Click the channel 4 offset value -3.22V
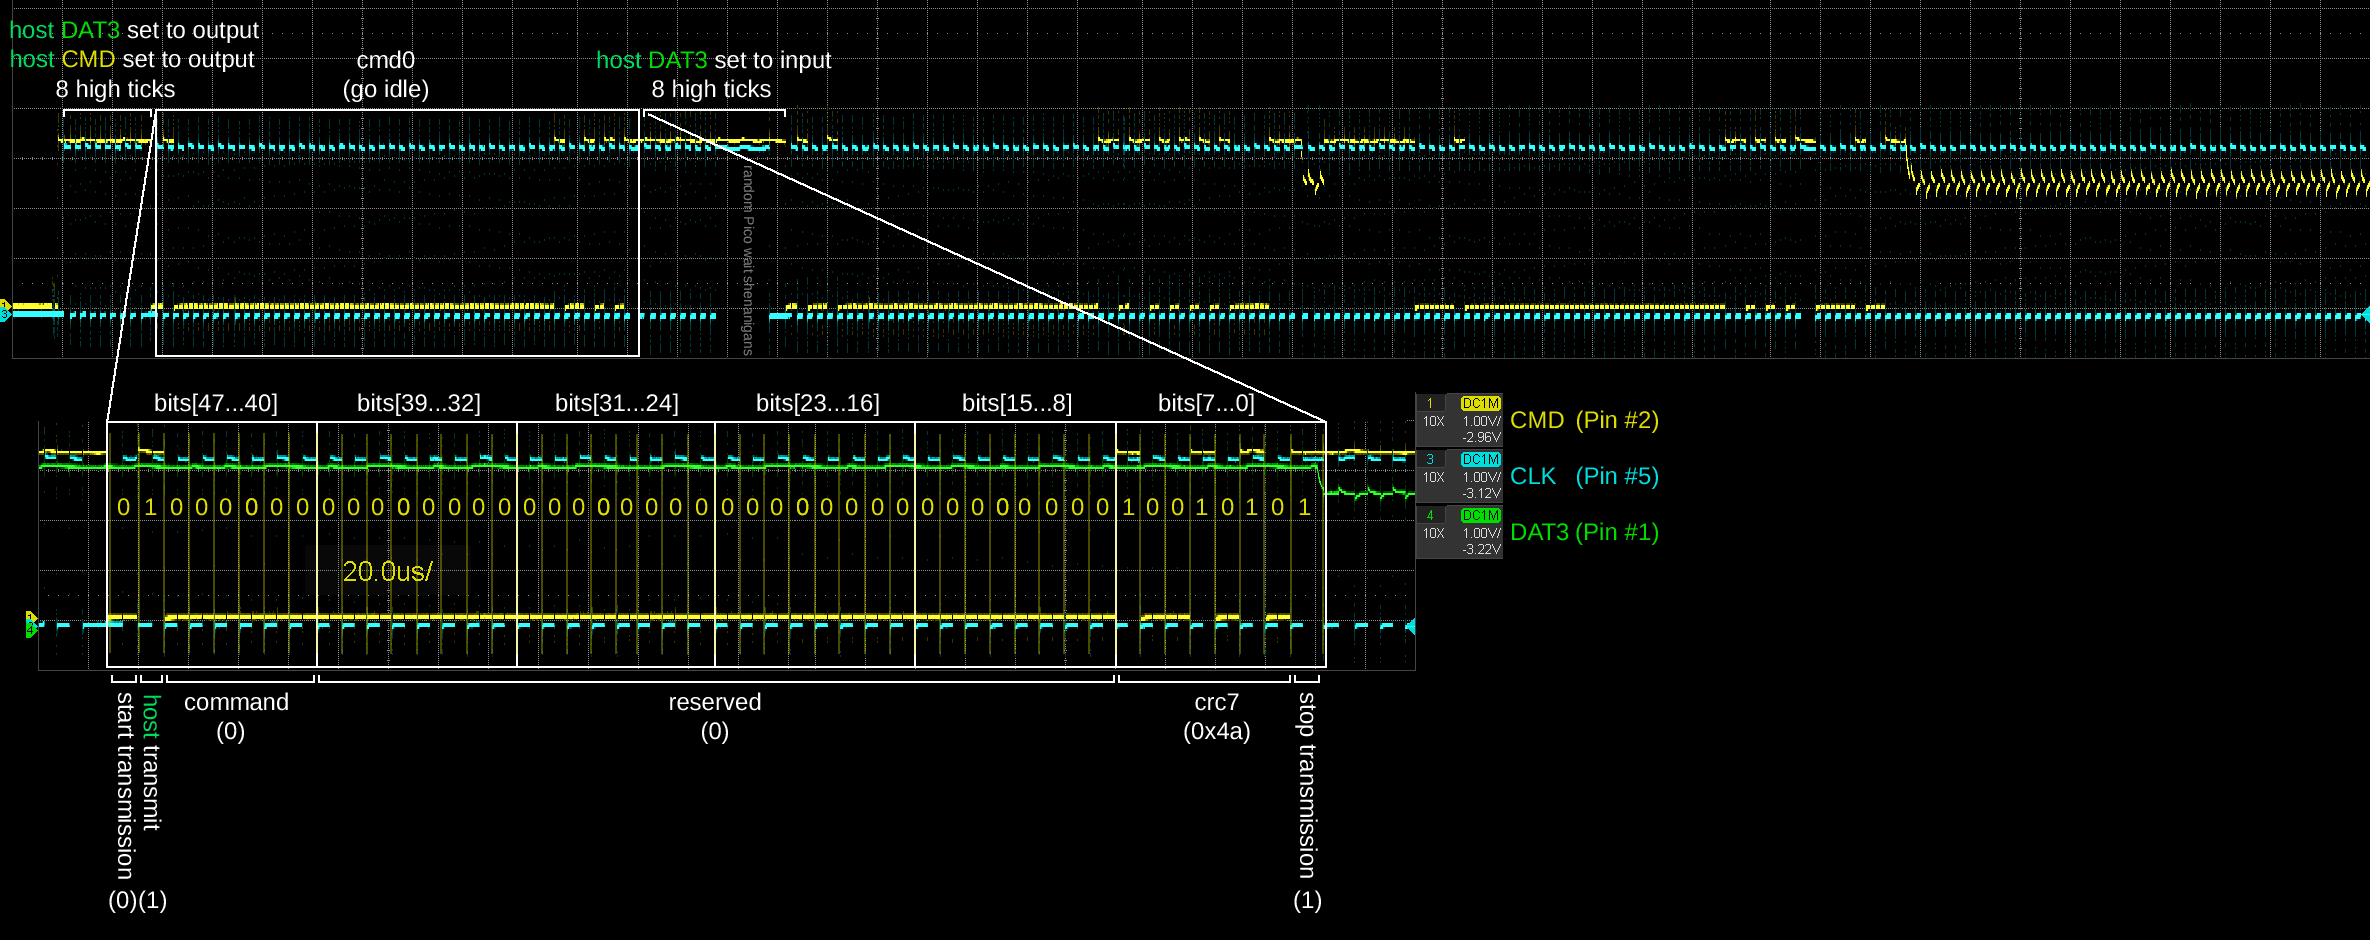2370x940 pixels. pyautogui.click(x=1481, y=549)
